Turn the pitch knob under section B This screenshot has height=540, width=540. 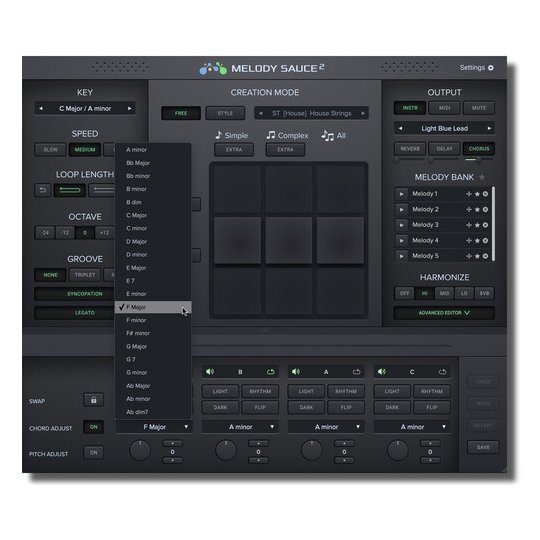[226, 450]
